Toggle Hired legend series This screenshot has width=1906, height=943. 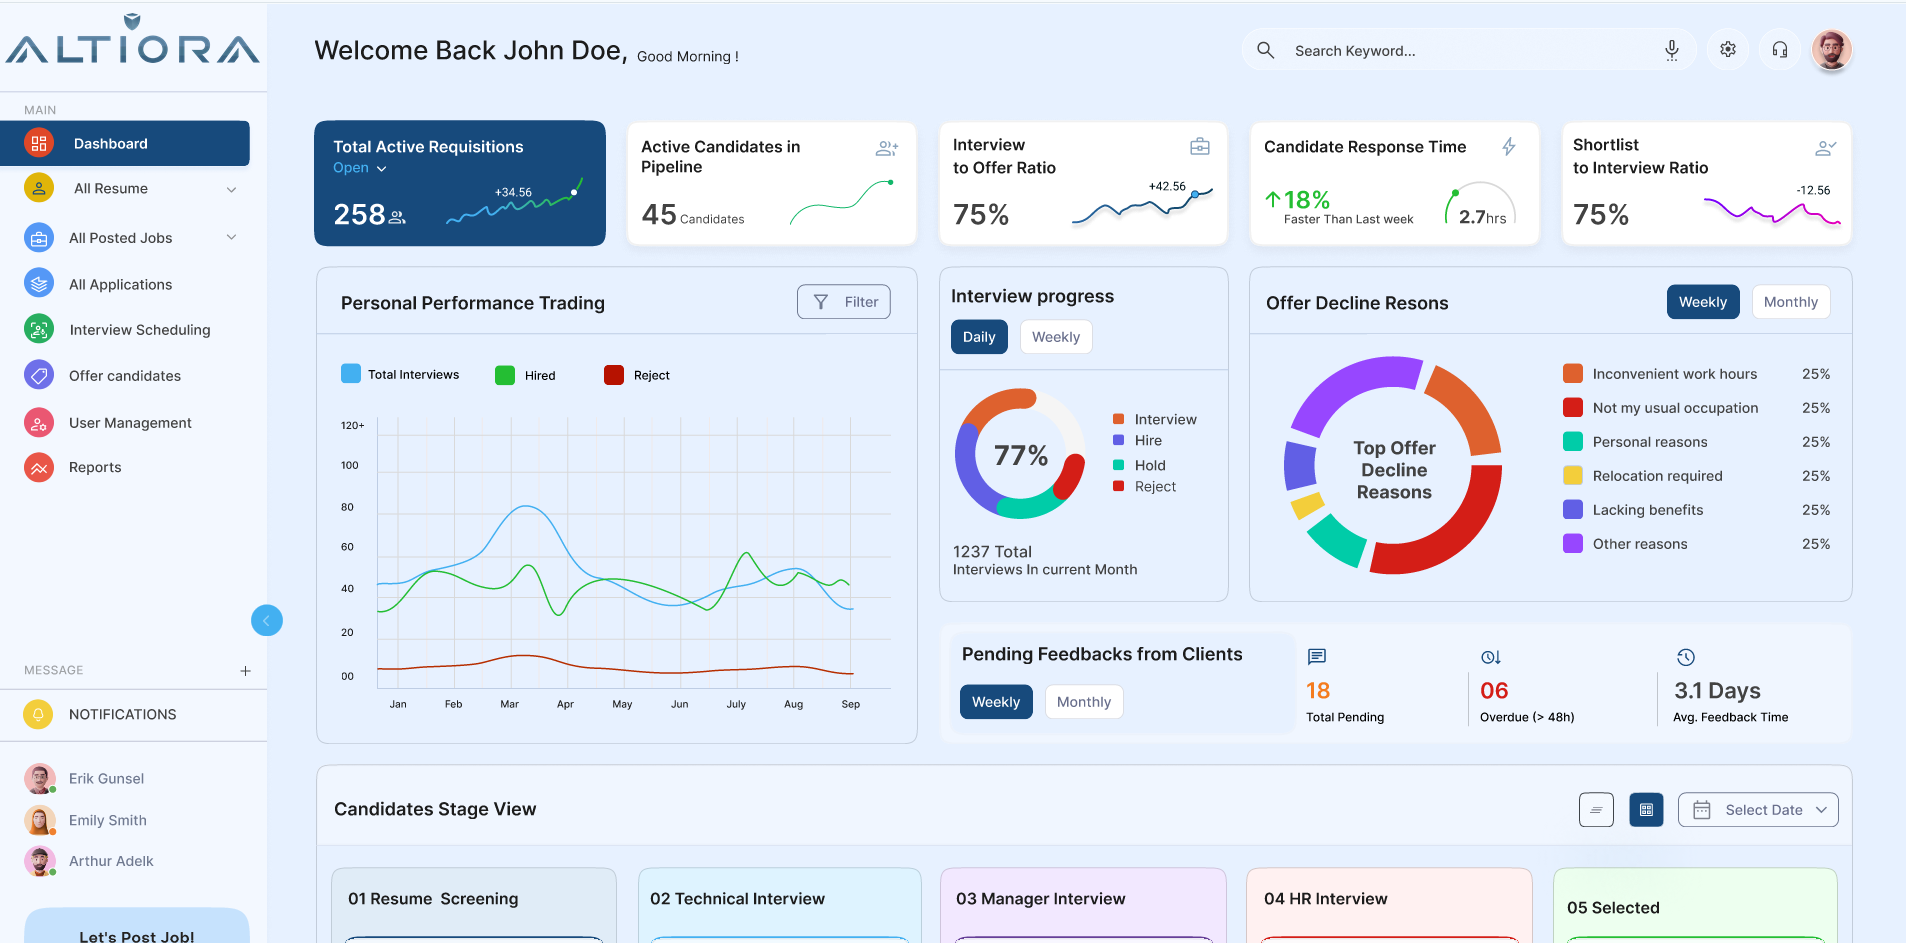[x=526, y=375]
